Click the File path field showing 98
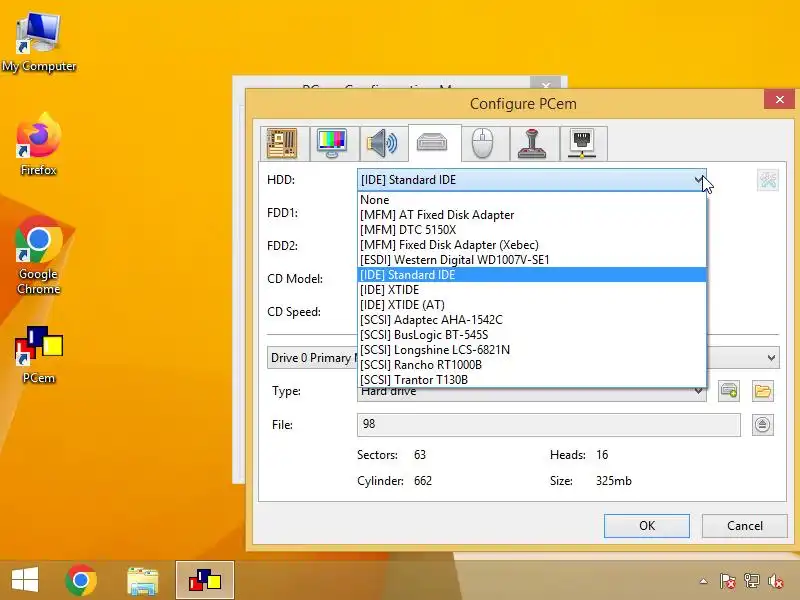800x600 pixels. 548,424
